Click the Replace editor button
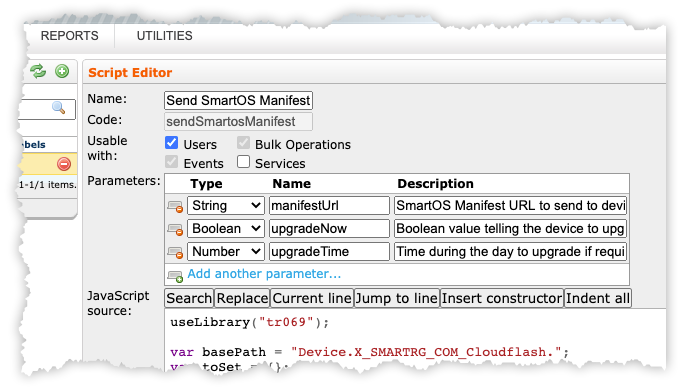Viewport: 679px width, 390px height. 242,298
